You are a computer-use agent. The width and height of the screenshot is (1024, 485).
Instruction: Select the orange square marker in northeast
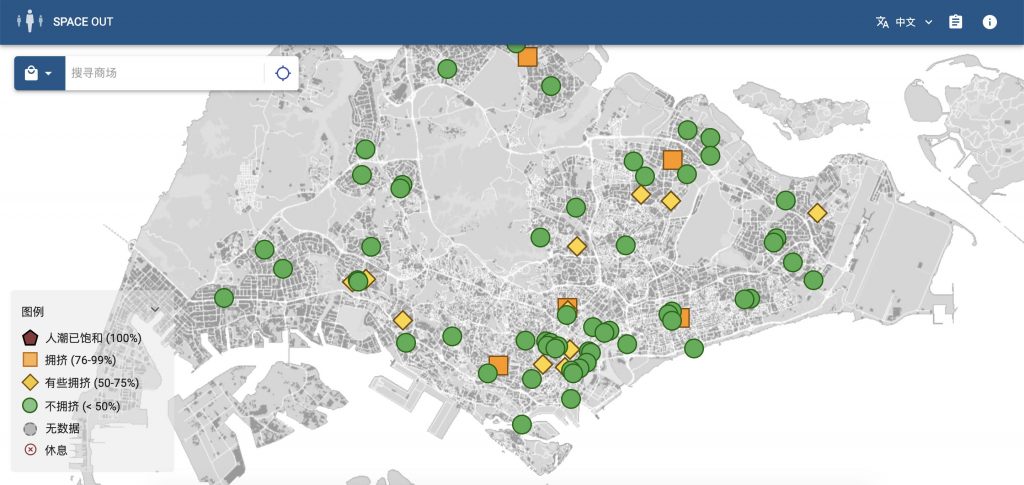click(672, 159)
